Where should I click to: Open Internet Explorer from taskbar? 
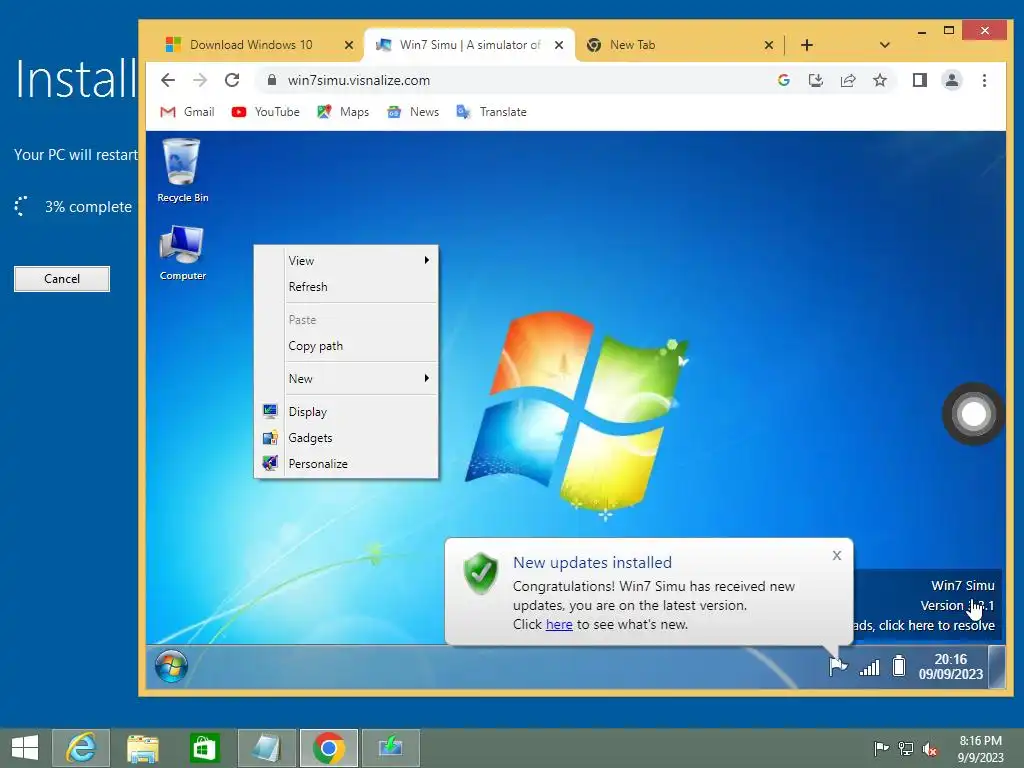click(81, 748)
